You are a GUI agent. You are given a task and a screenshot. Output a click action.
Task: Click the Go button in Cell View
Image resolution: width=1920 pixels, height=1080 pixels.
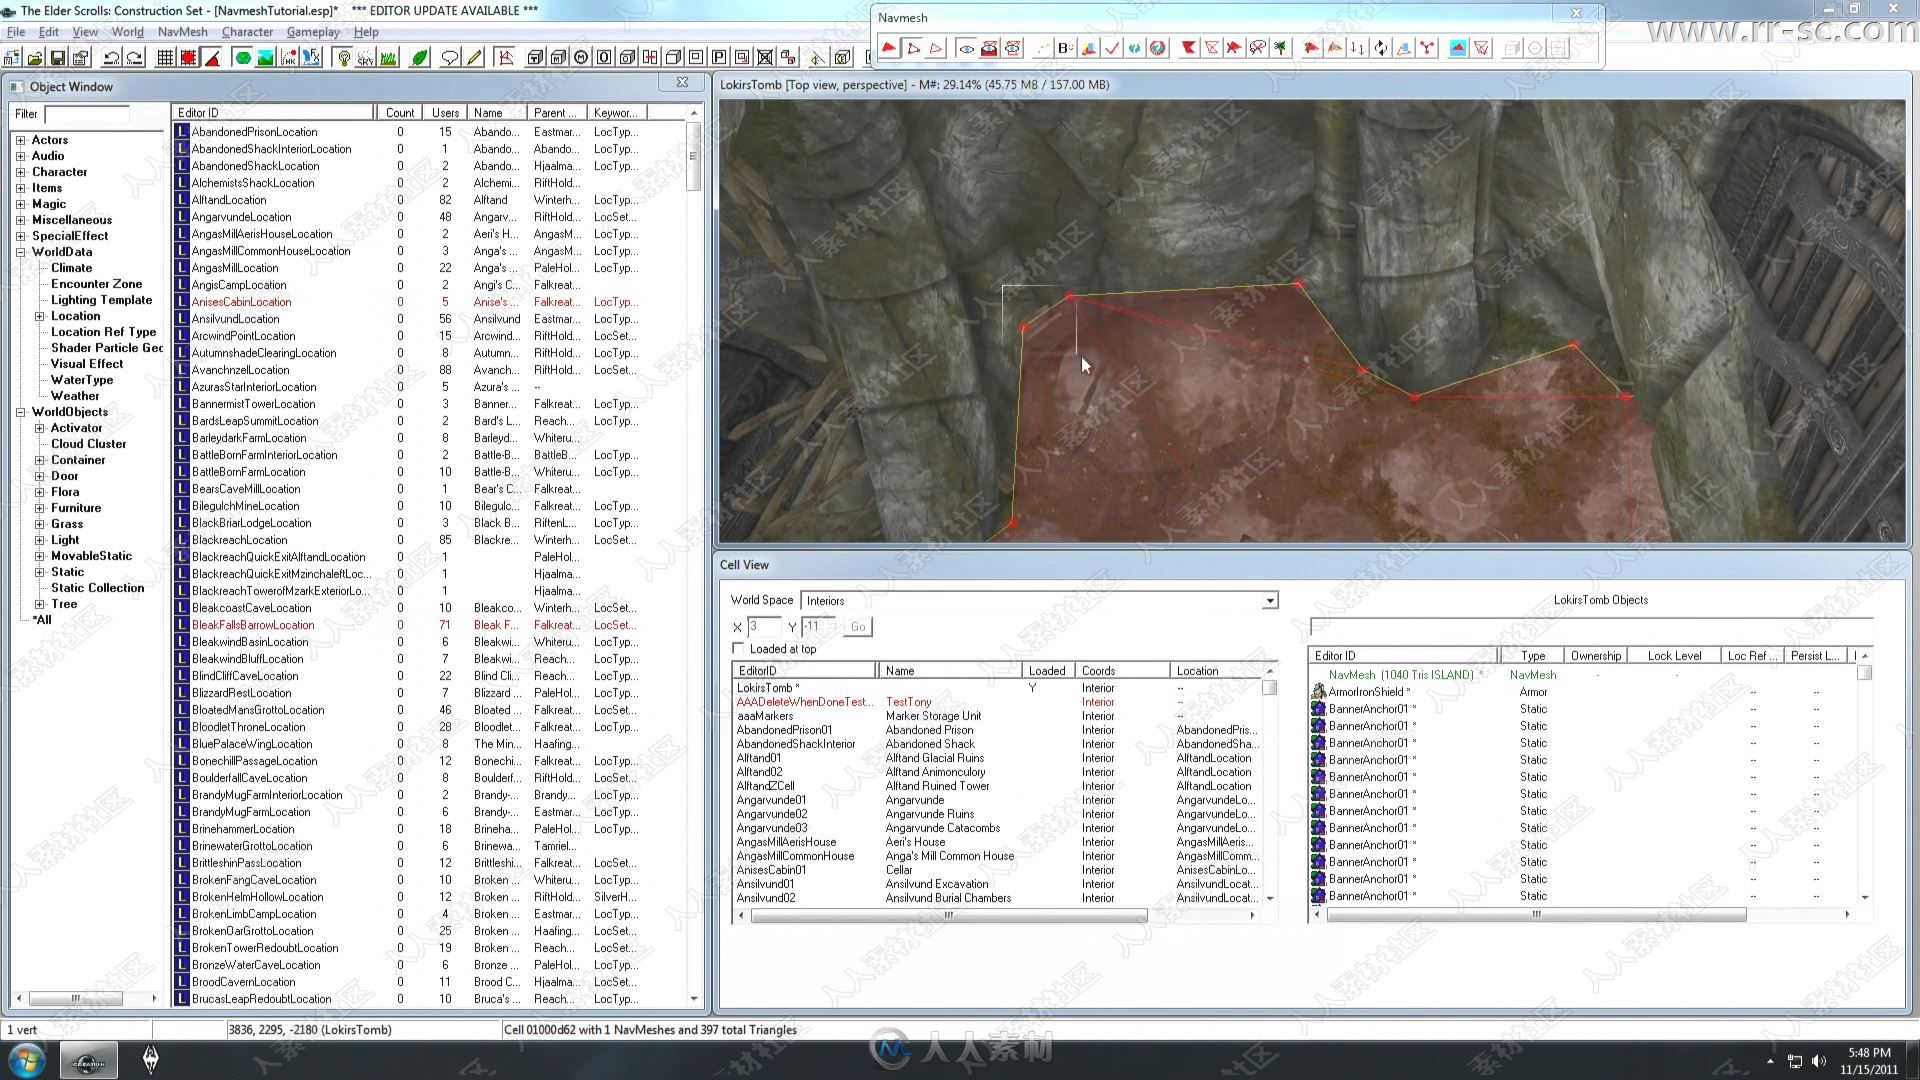tap(856, 625)
